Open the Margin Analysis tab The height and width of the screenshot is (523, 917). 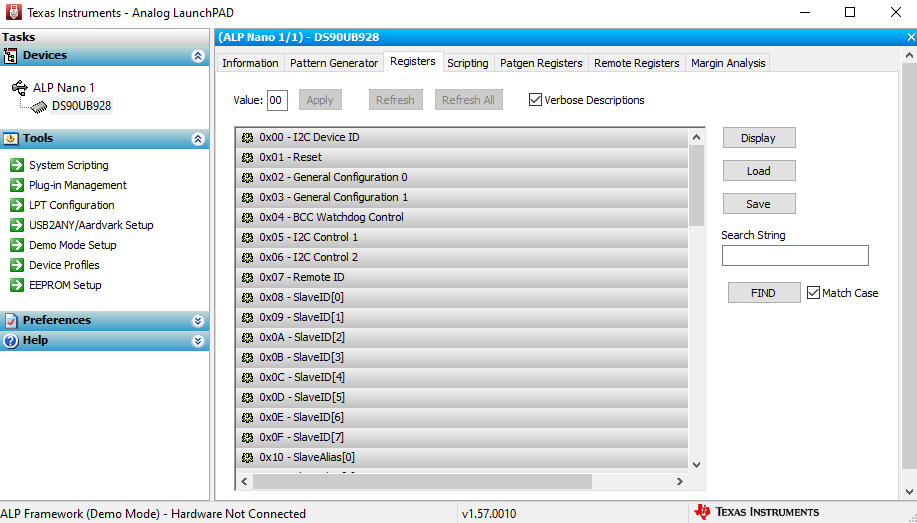coord(728,63)
